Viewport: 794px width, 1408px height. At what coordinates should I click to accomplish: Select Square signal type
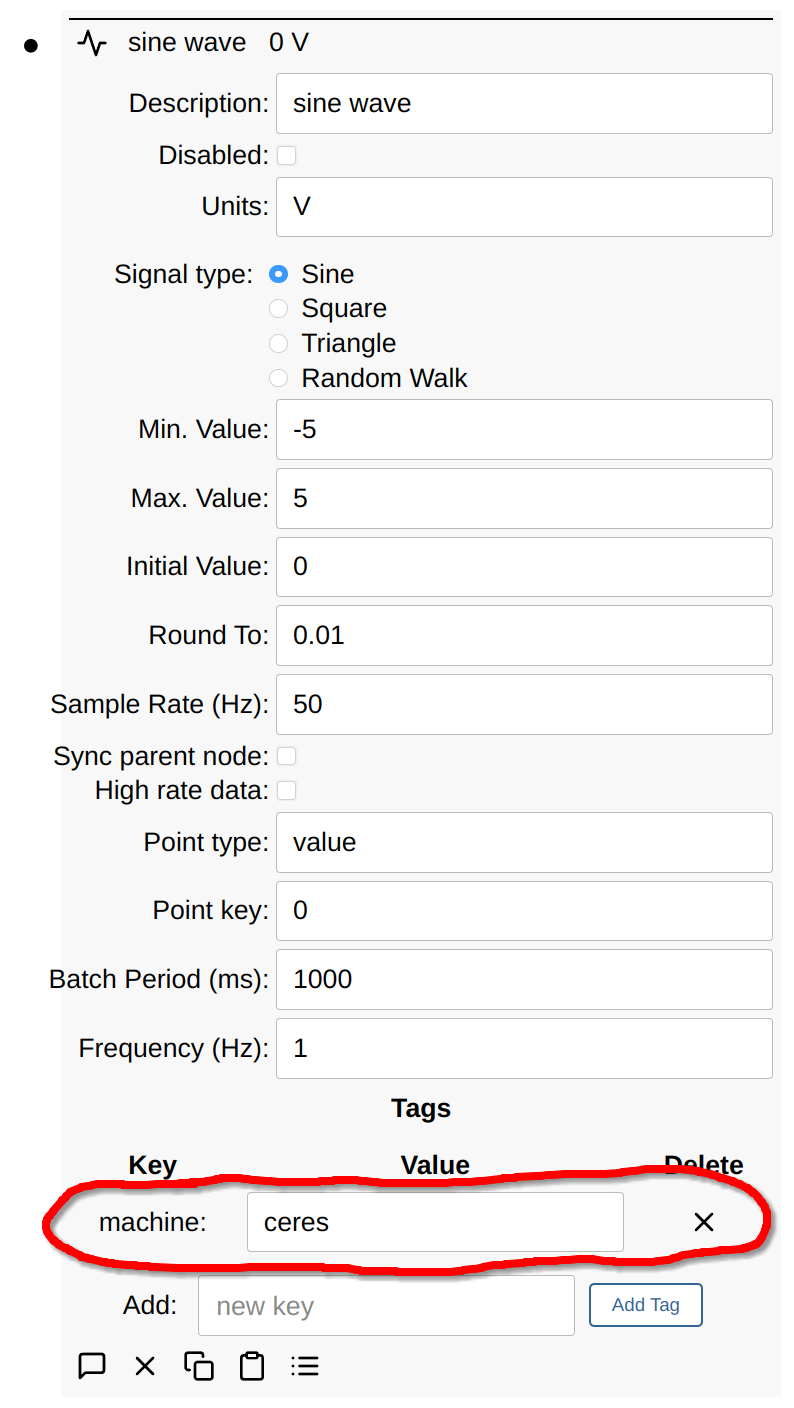click(x=279, y=309)
